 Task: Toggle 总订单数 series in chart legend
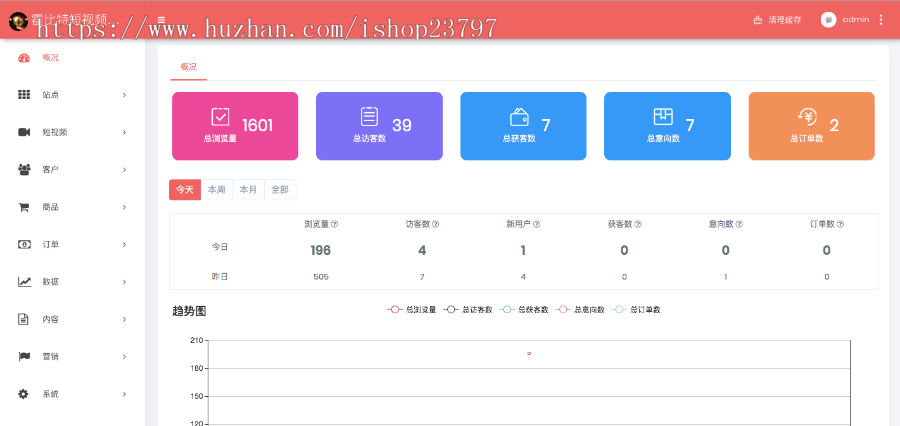click(x=636, y=309)
